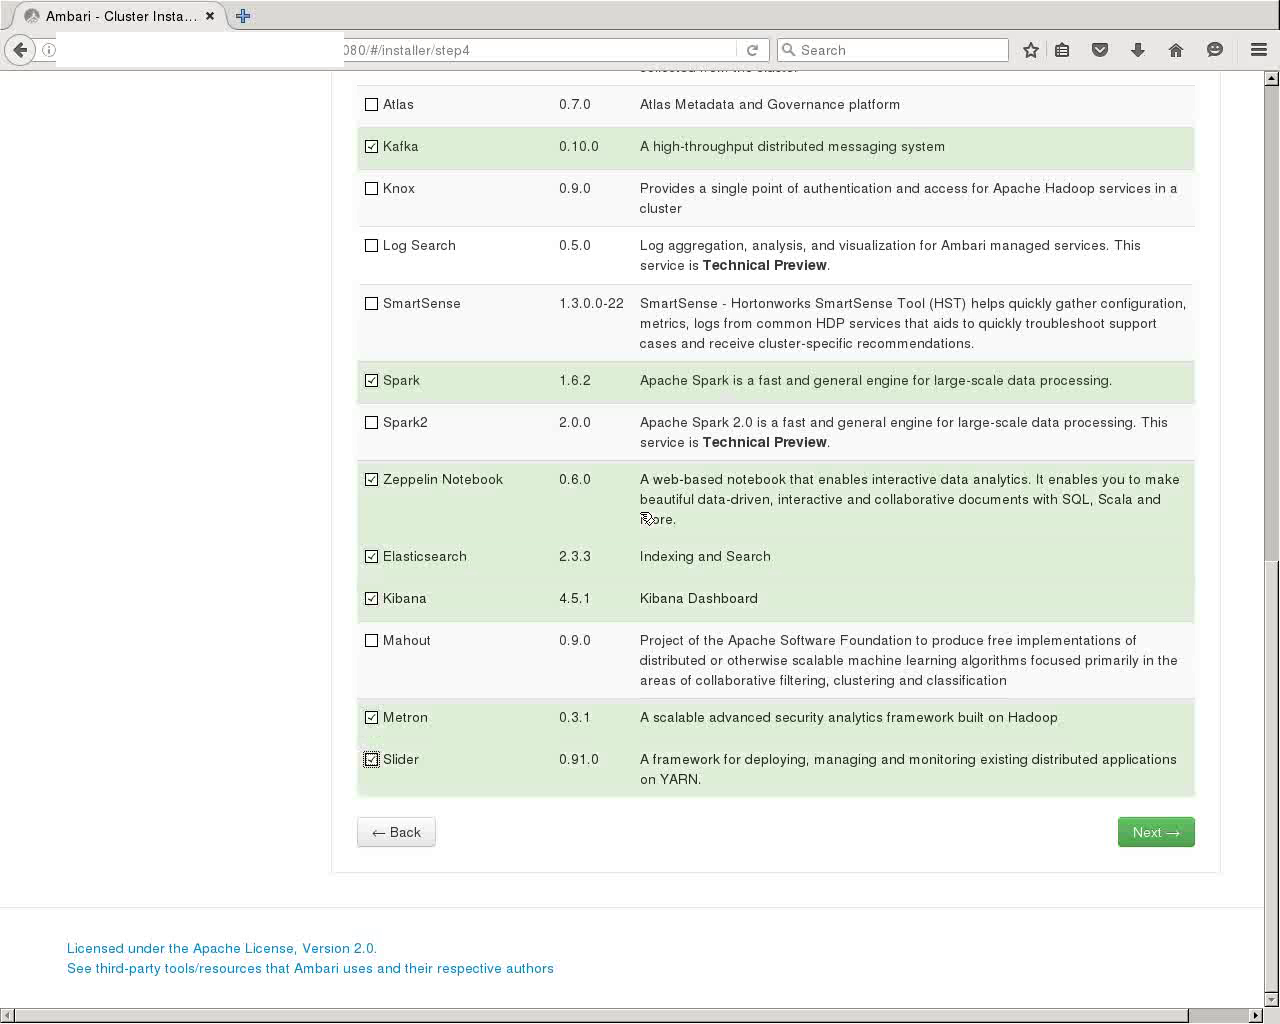Viewport: 1280px width, 1024px height.
Task: Reload the installer page
Action: 753,49
